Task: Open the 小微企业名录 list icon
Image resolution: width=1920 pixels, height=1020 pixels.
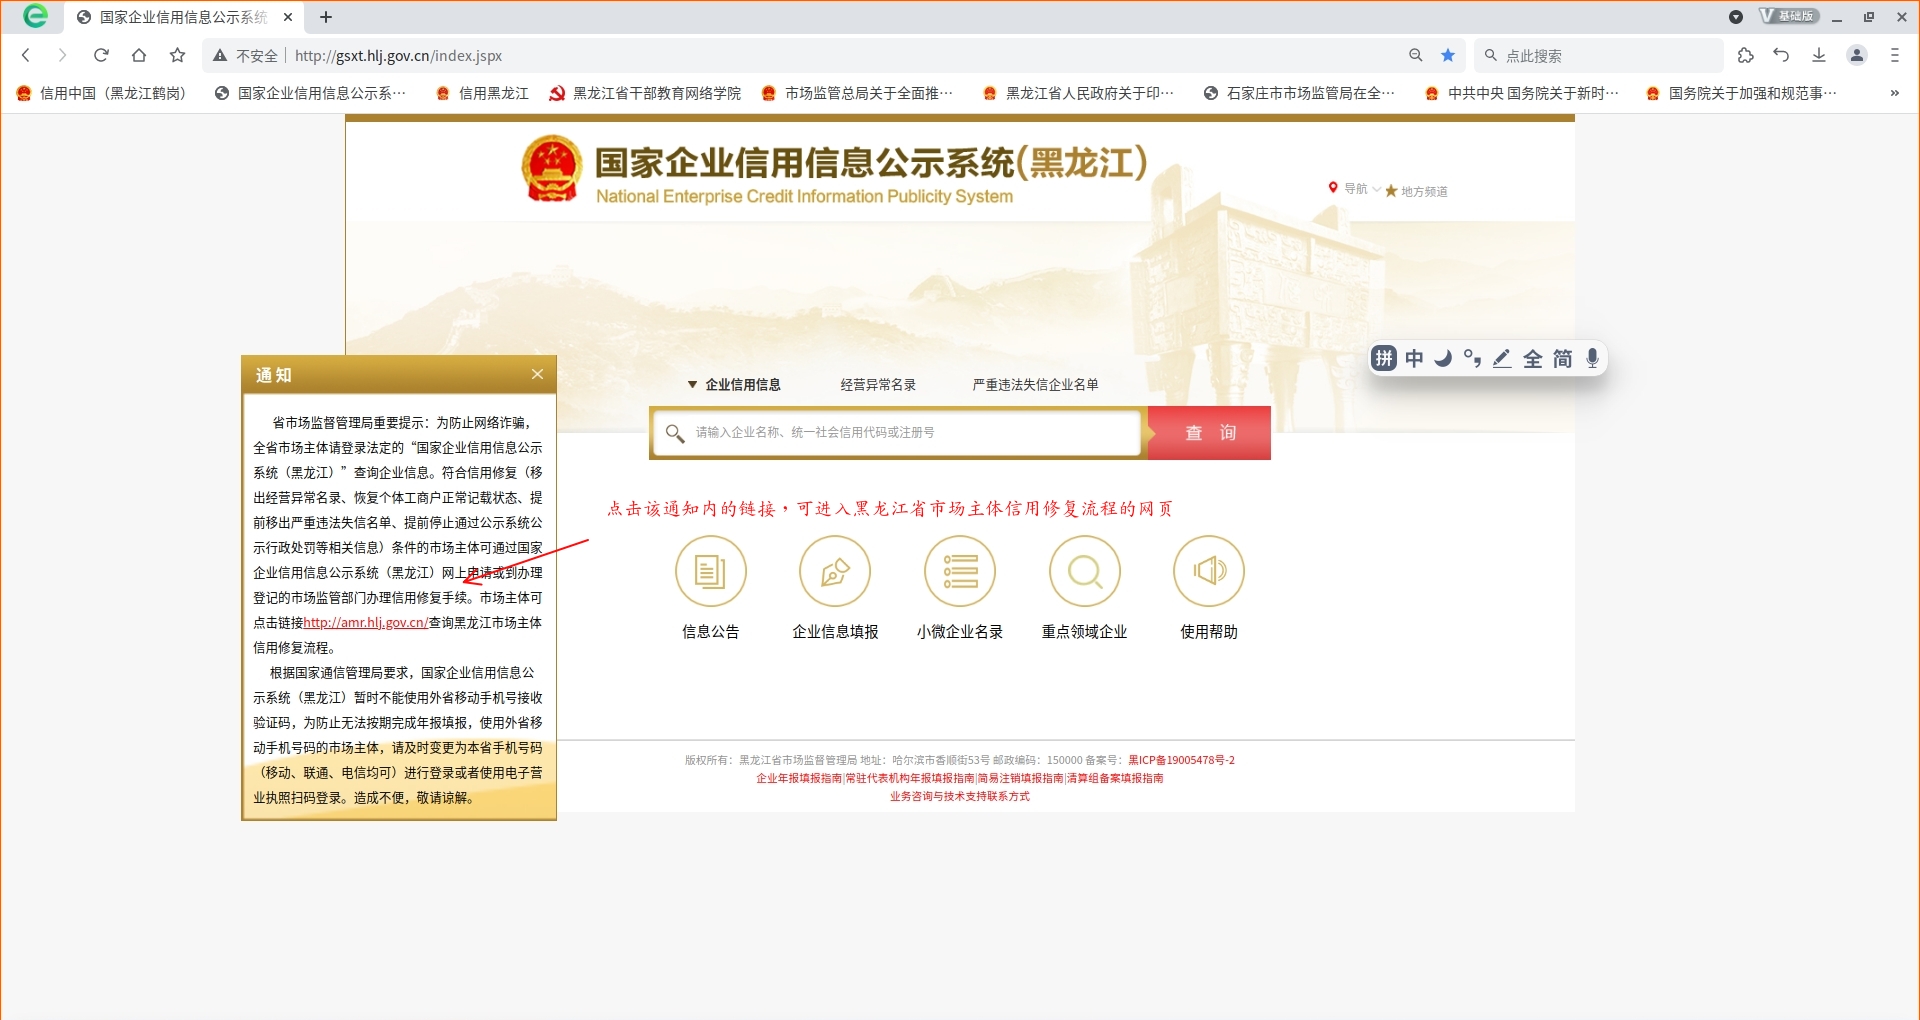Action: click(959, 572)
